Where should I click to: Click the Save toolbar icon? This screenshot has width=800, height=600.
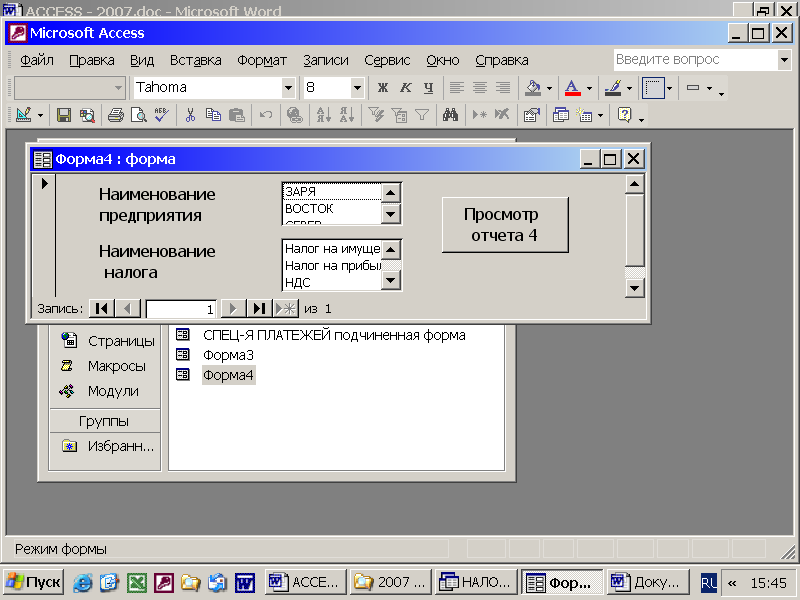point(64,115)
